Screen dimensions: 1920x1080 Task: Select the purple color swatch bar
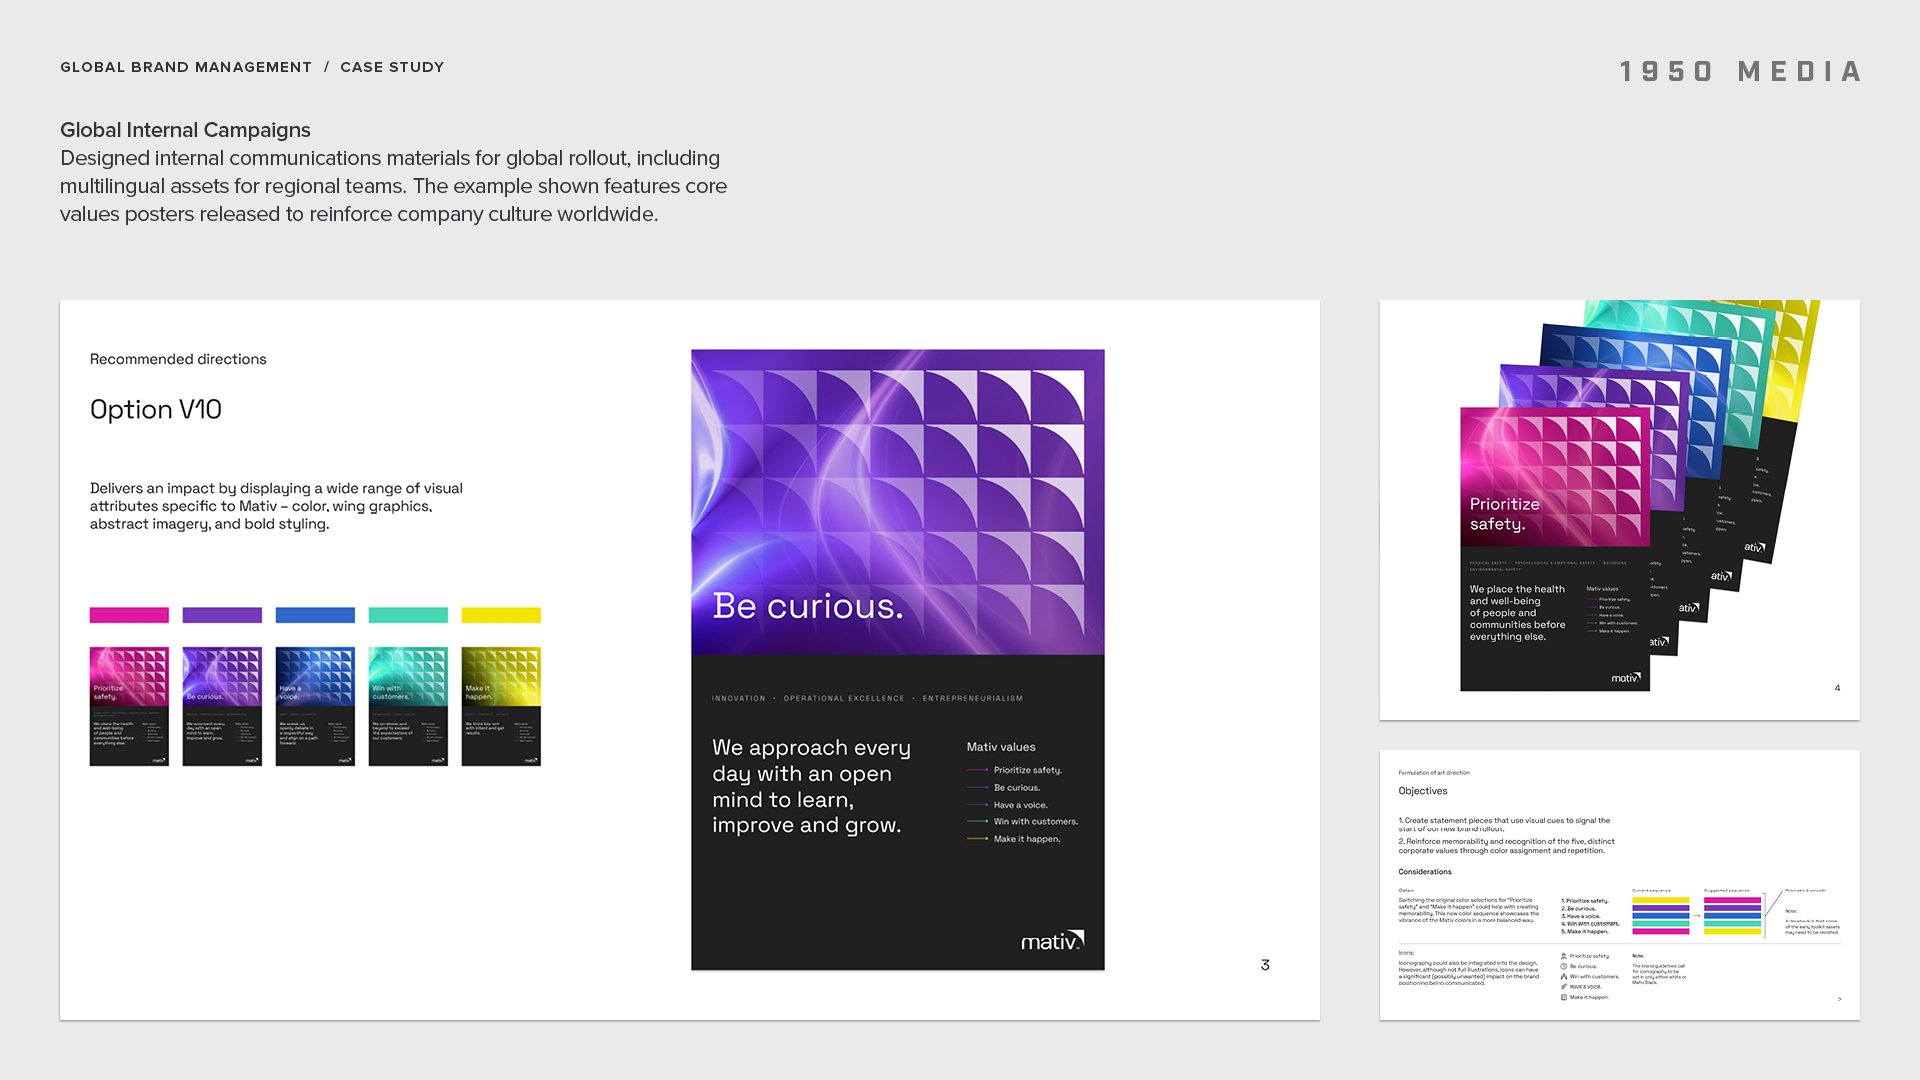coord(222,615)
